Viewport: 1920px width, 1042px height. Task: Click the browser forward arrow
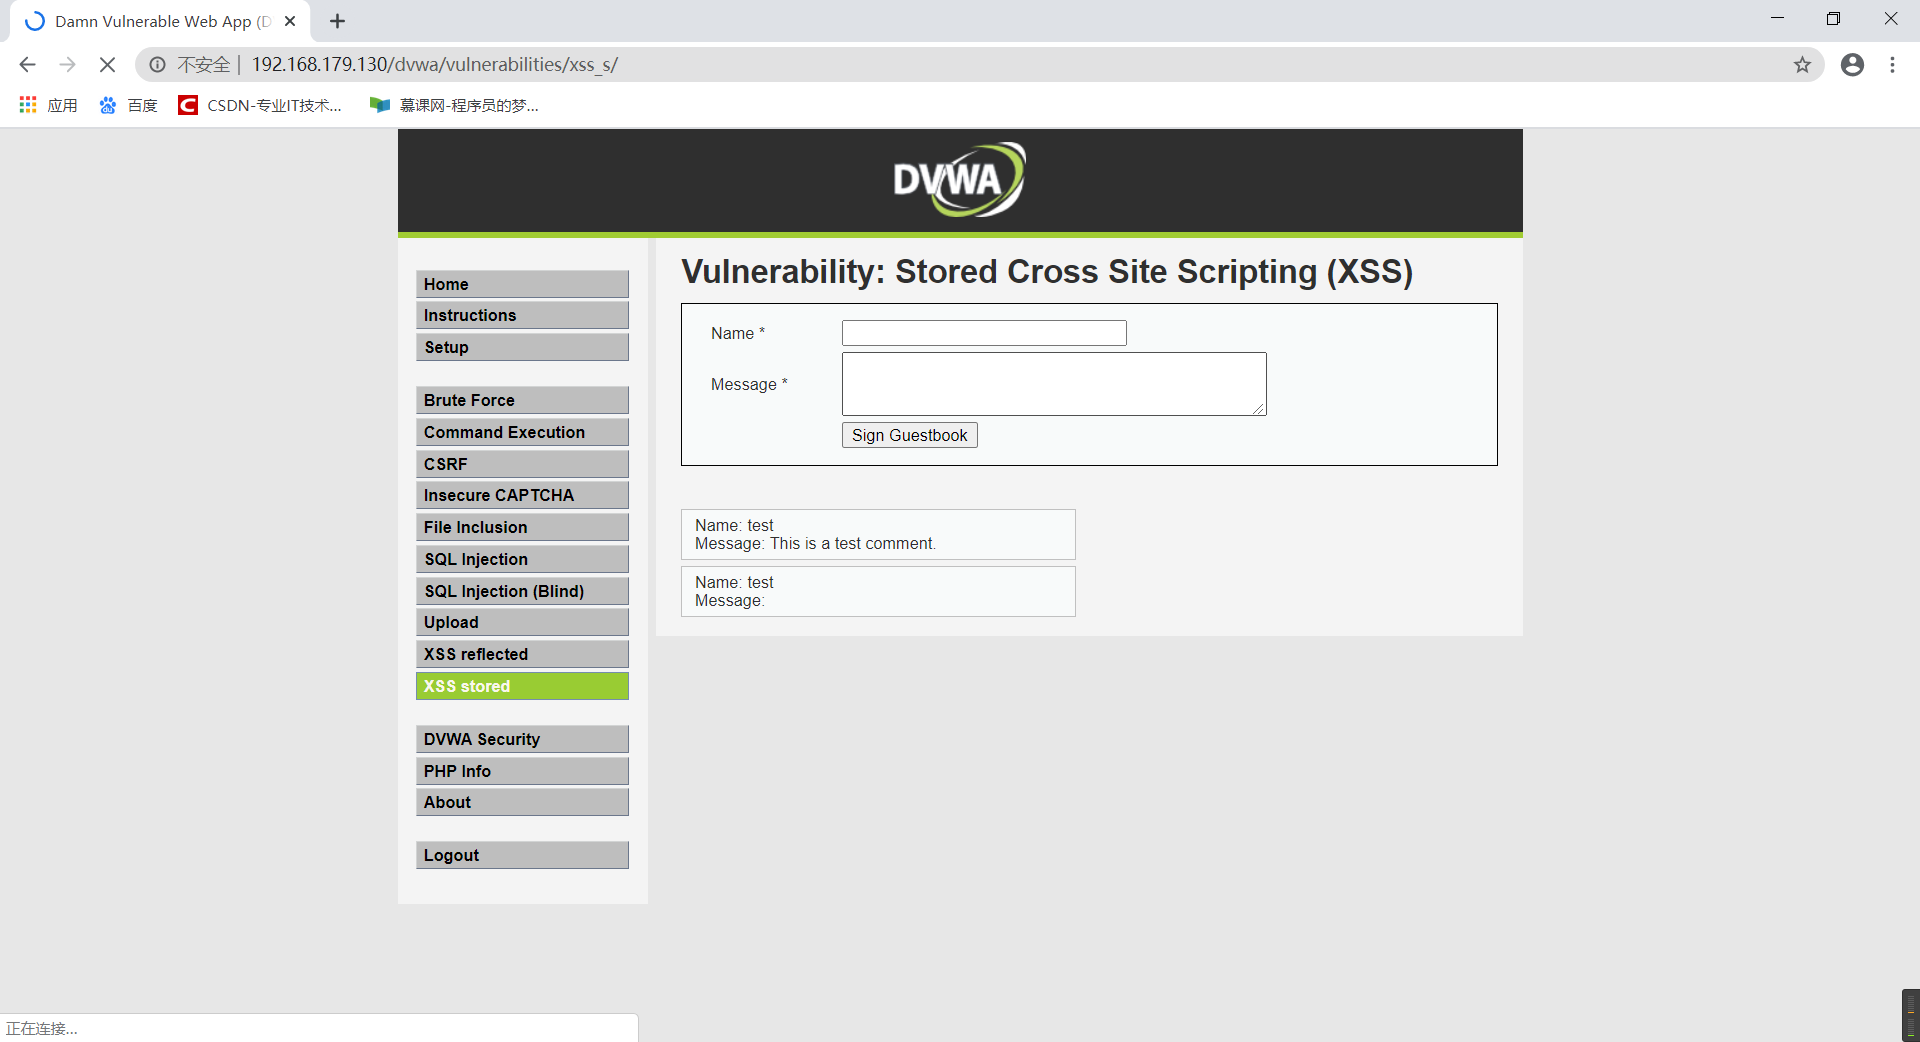tap(67, 65)
